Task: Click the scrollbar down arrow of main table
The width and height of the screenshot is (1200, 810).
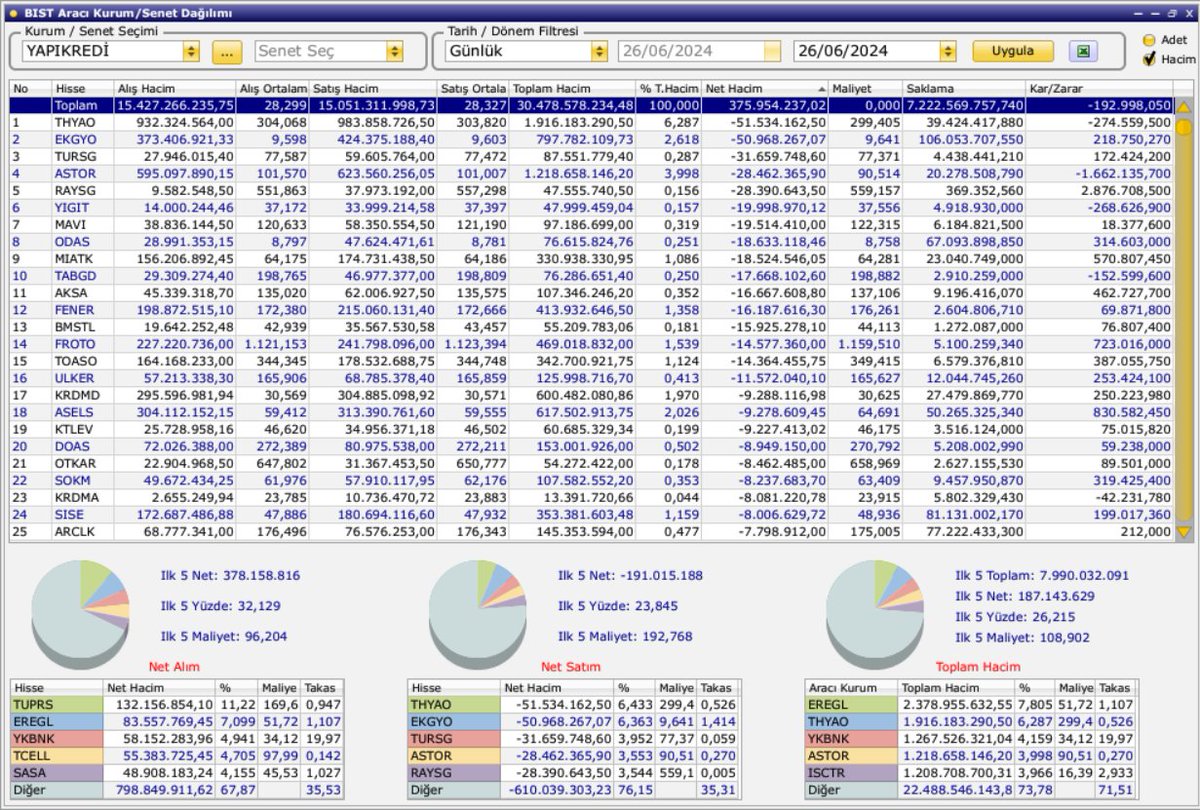Action: click(x=1183, y=533)
